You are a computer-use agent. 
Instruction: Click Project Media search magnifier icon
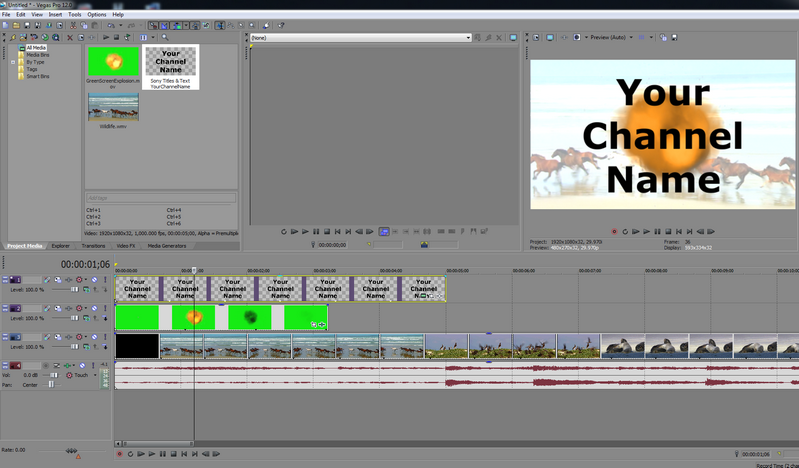click(x=165, y=37)
